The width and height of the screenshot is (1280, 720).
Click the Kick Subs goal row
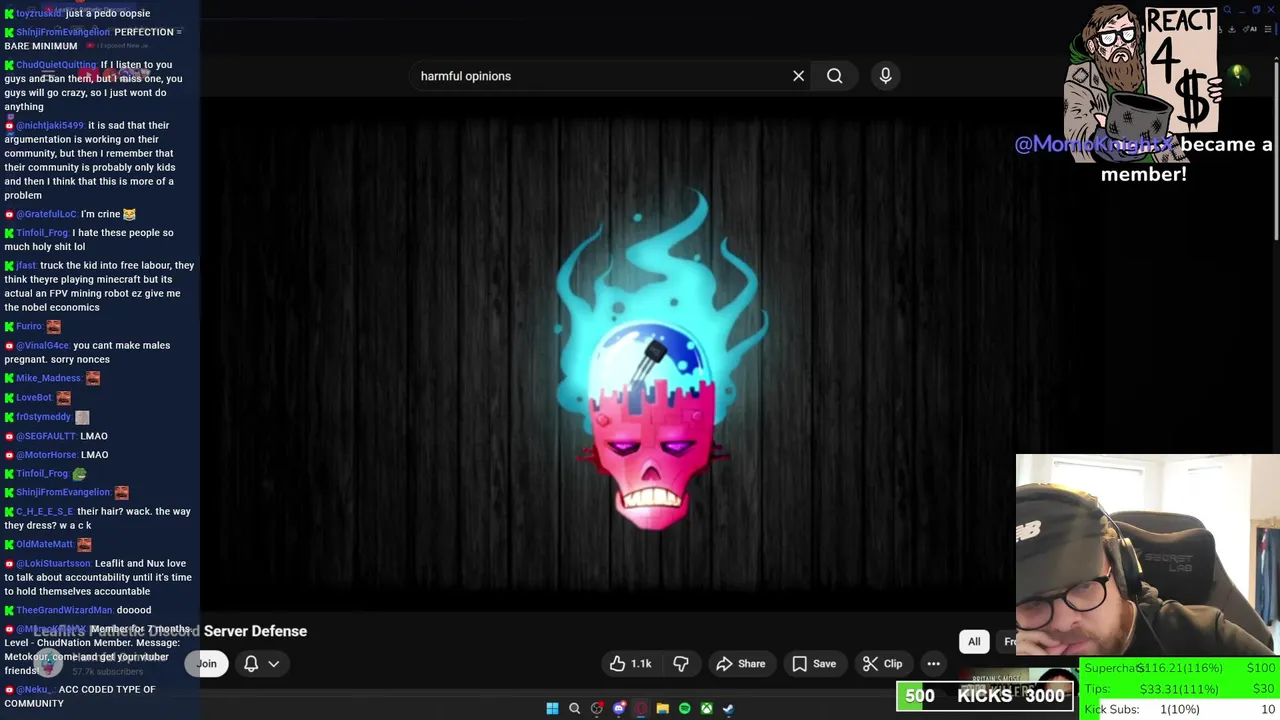[x=1180, y=709]
